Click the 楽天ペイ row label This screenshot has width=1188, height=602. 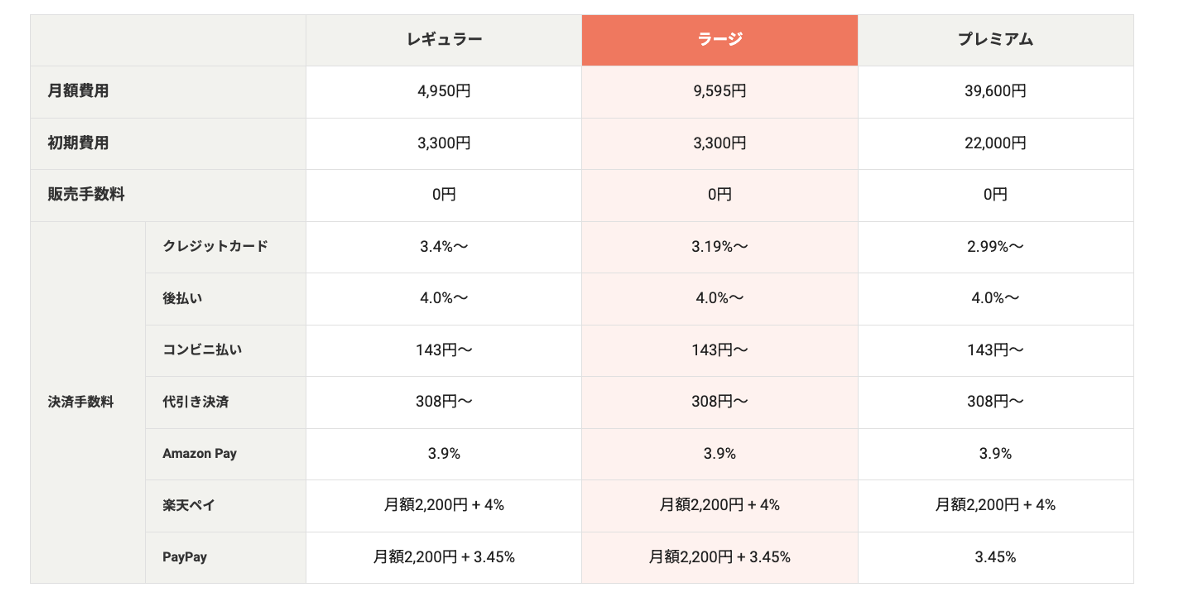(x=189, y=505)
